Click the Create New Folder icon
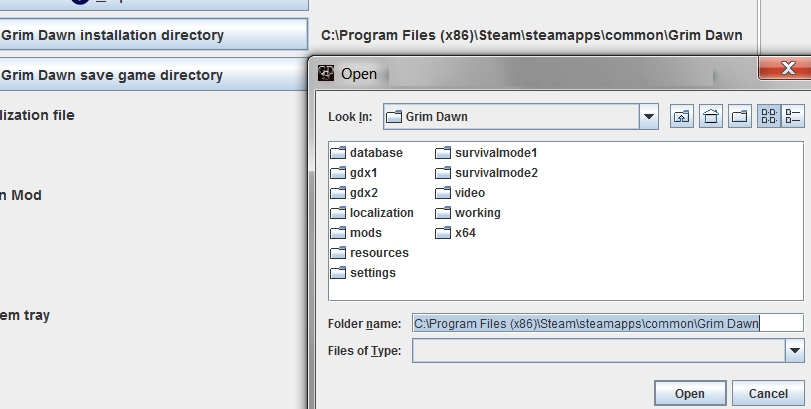Image resolution: width=811 pixels, height=409 pixels. point(740,116)
